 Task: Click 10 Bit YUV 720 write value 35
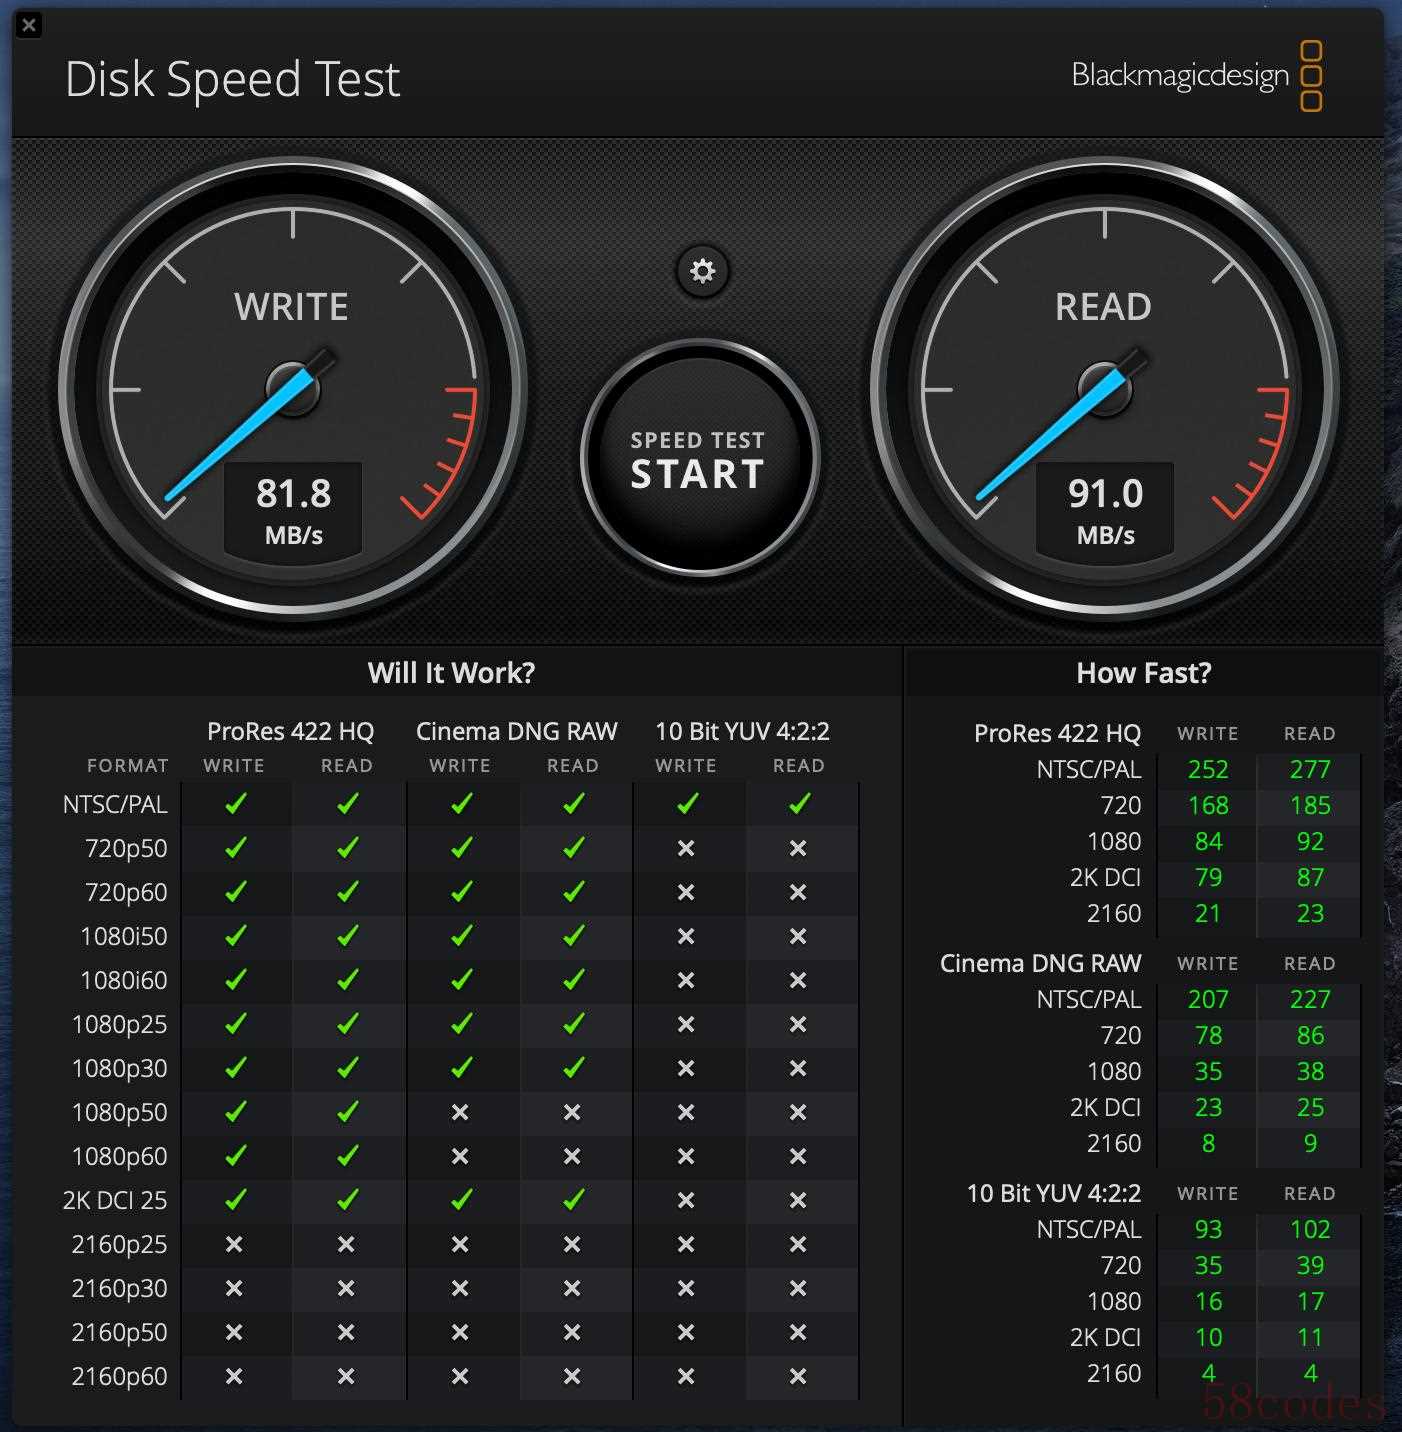1208,1265
